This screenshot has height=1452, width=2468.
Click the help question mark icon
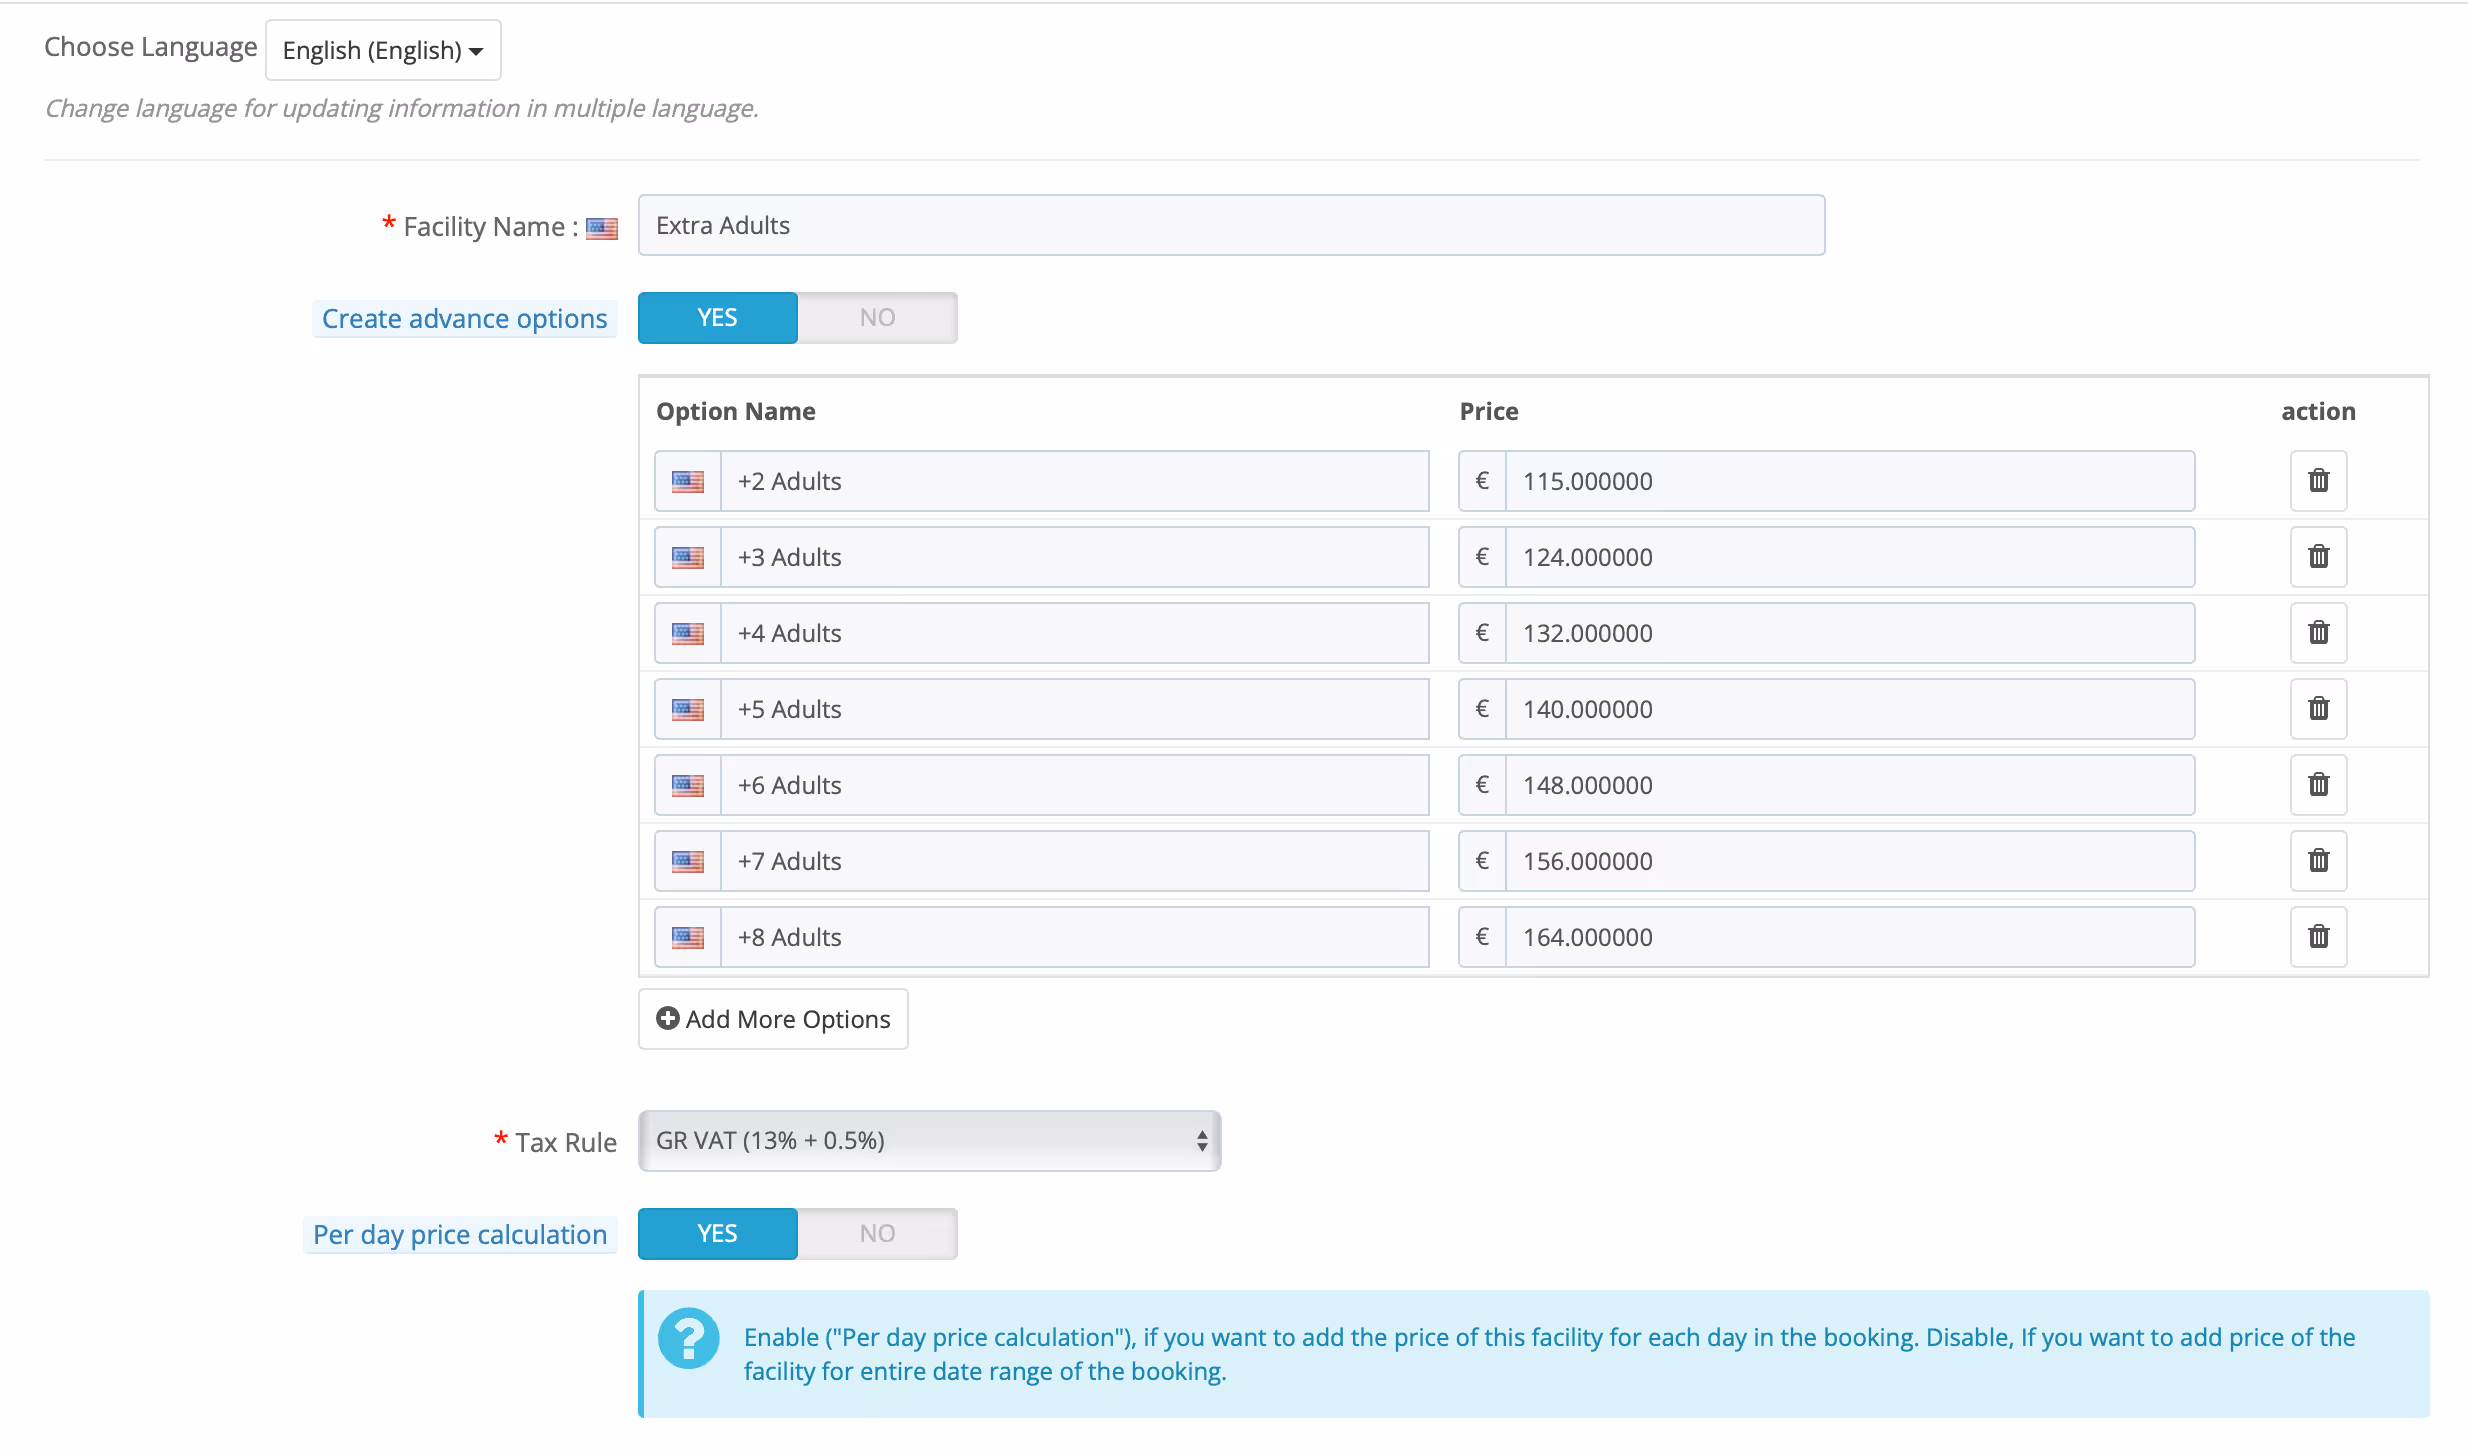(x=688, y=1338)
